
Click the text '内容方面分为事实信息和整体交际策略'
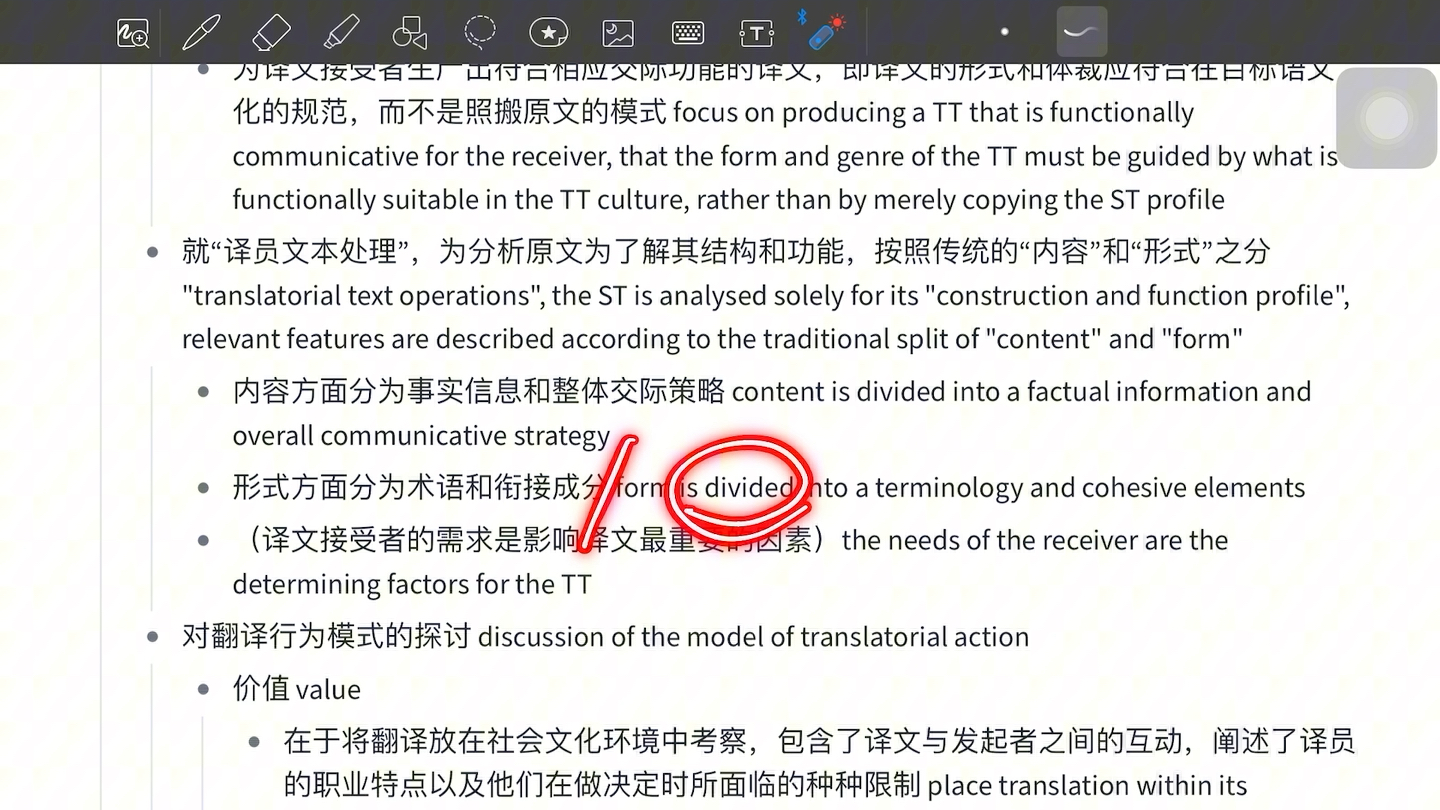click(x=478, y=392)
